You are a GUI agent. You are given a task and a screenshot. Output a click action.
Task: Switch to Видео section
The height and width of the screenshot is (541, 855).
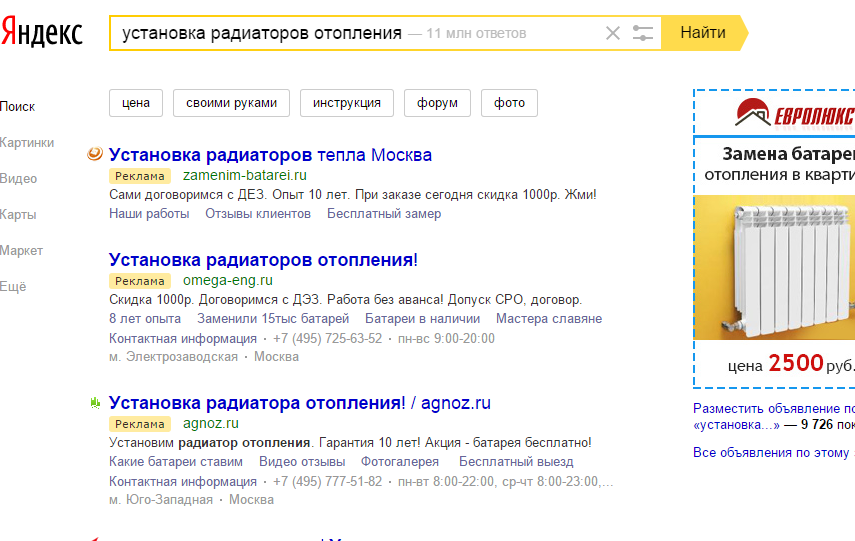coord(19,179)
